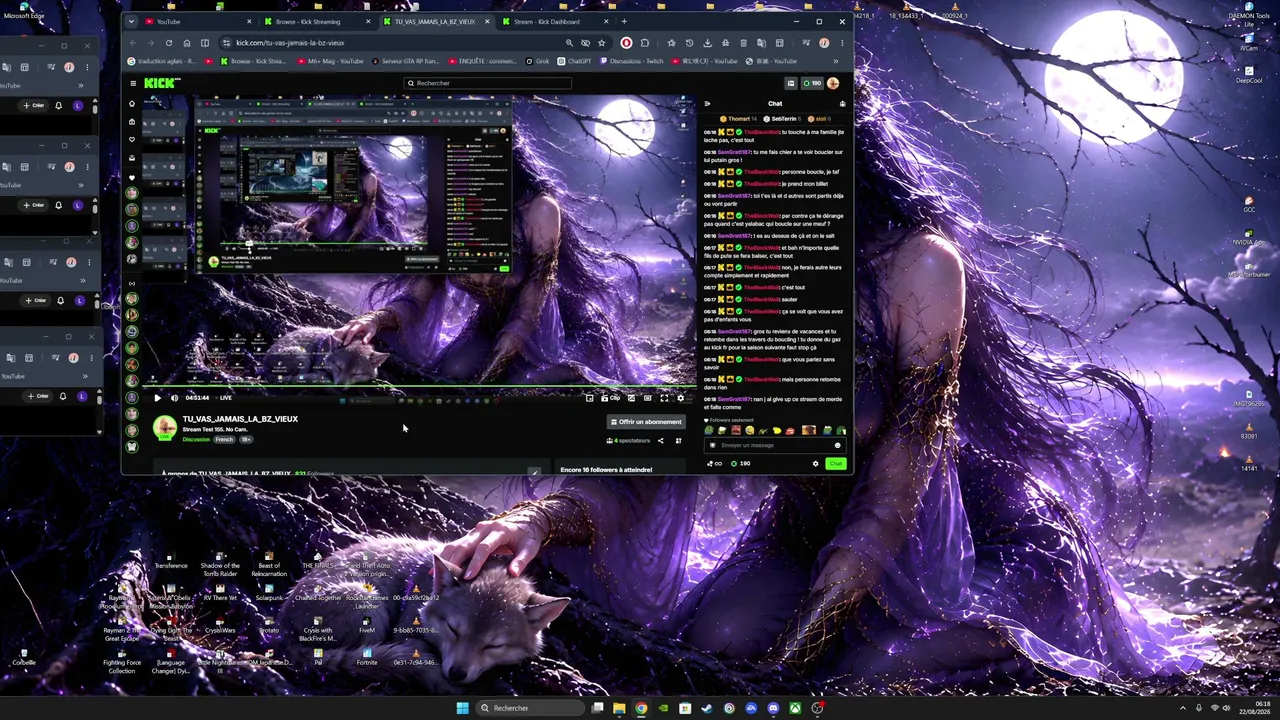Click the French language tag
Viewport: 1280px width, 720px height.
(x=224, y=440)
